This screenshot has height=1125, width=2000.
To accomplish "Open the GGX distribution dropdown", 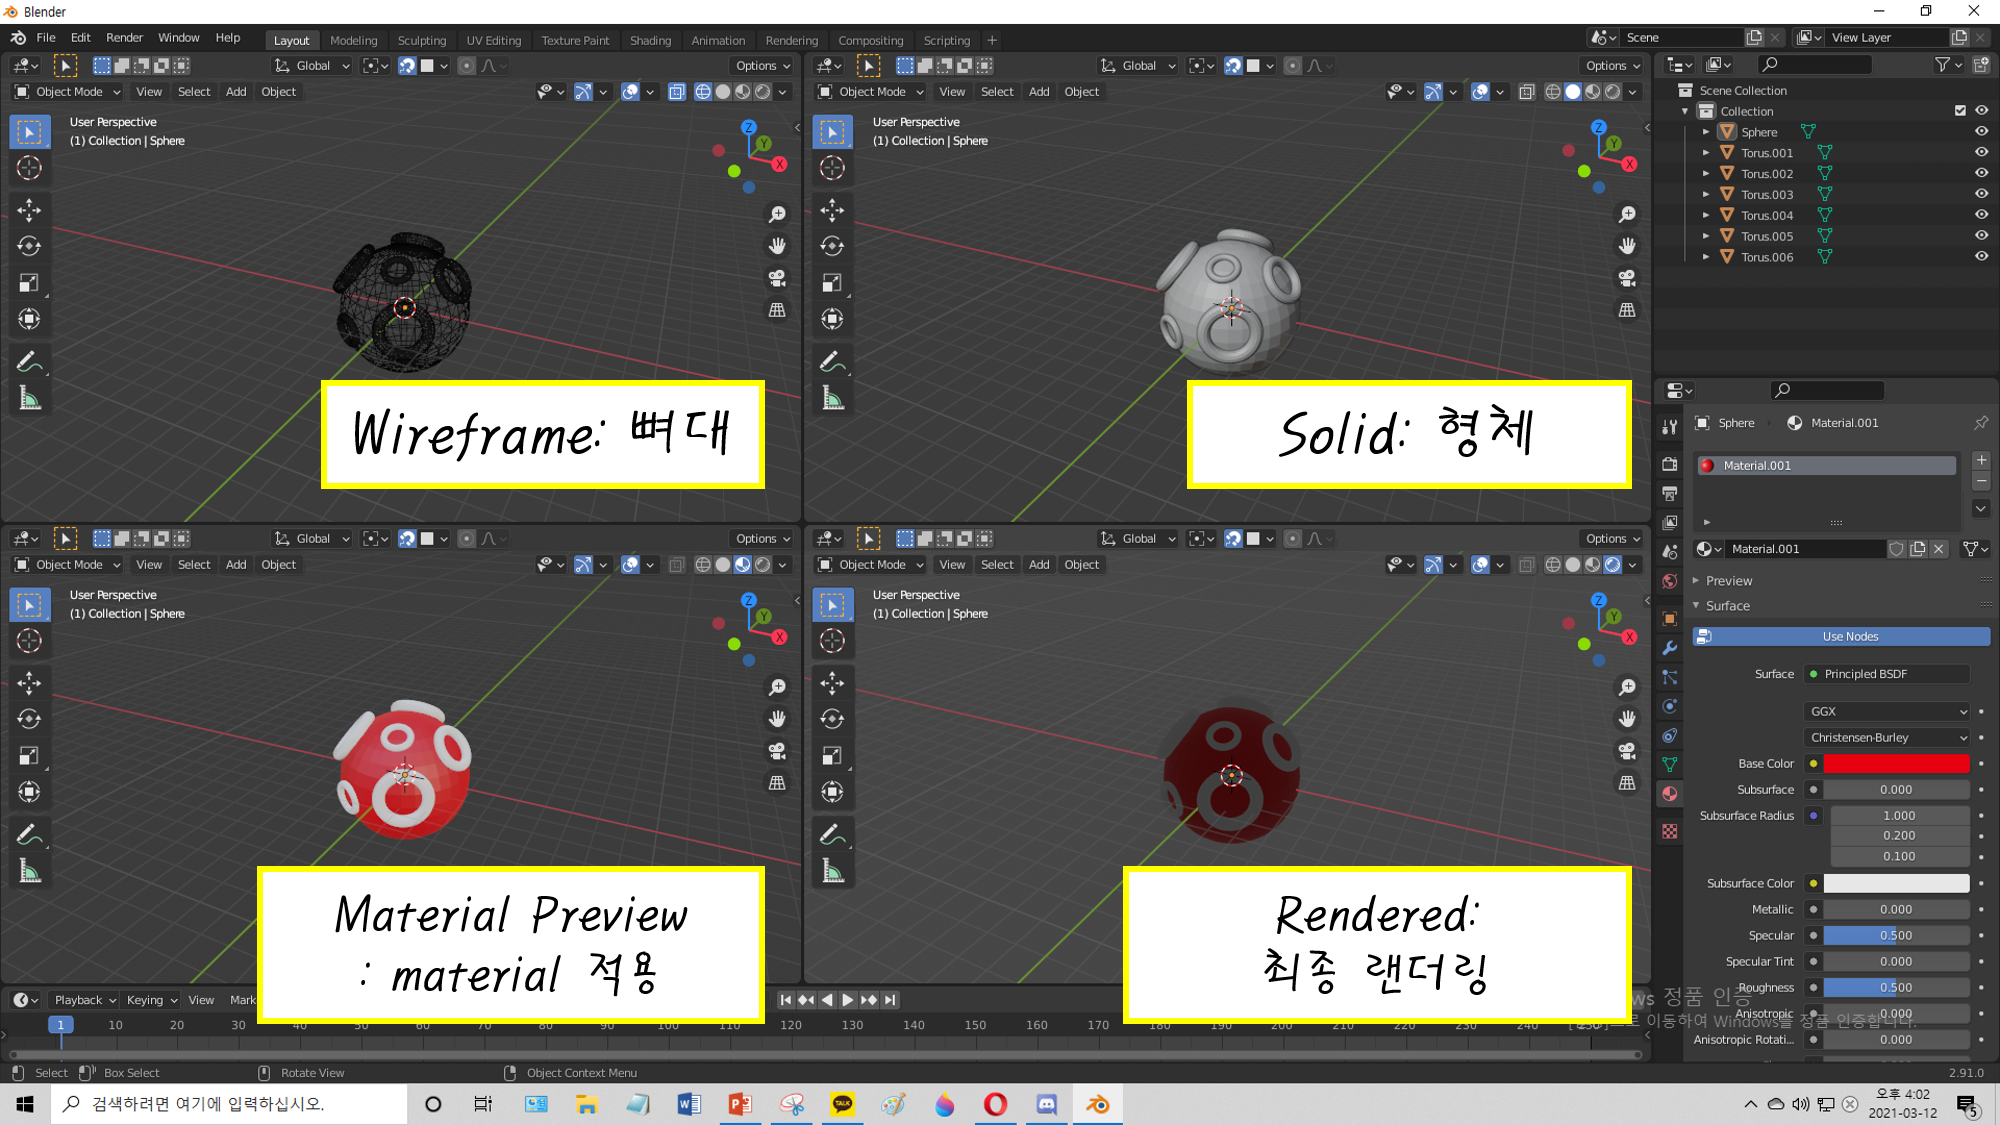I will click(x=1888, y=711).
